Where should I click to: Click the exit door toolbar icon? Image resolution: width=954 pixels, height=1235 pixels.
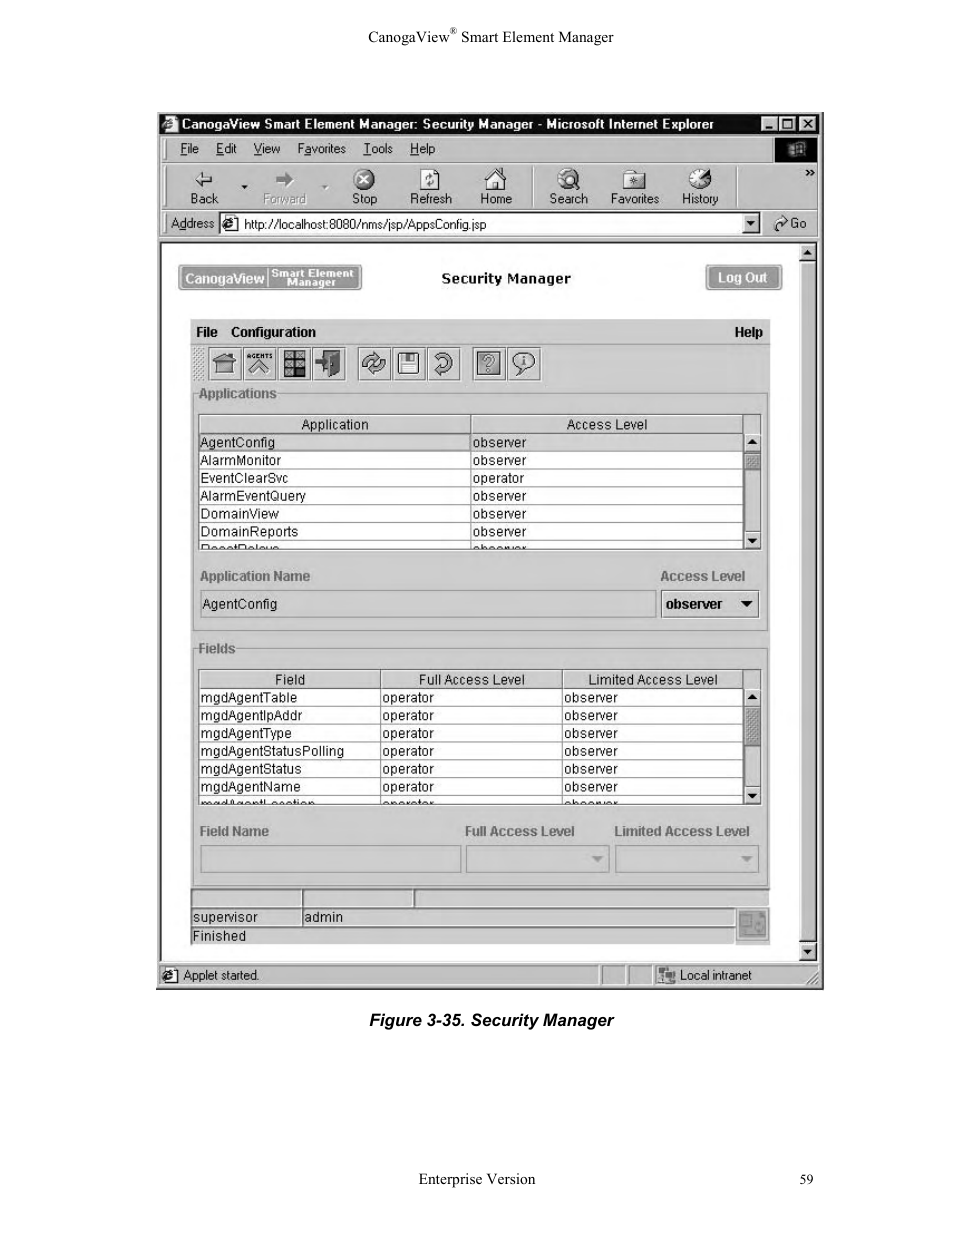329,364
